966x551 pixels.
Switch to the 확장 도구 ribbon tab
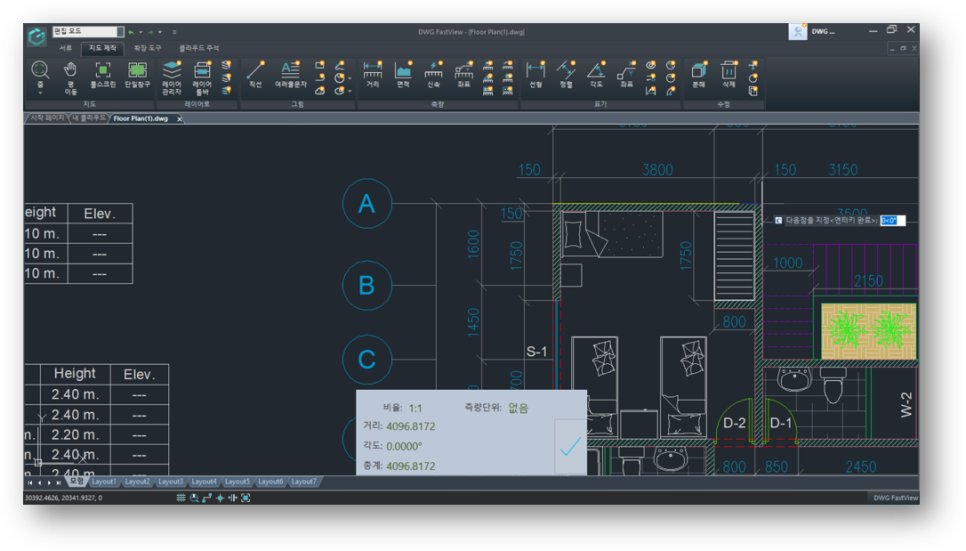pyautogui.click(x=147, y=48)
